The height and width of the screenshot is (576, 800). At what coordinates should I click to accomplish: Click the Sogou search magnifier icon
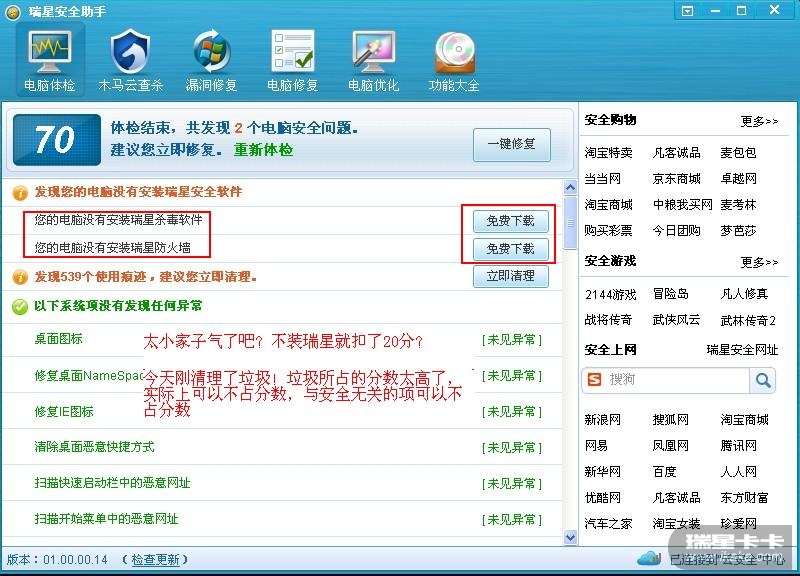click(x=763, y=380)
